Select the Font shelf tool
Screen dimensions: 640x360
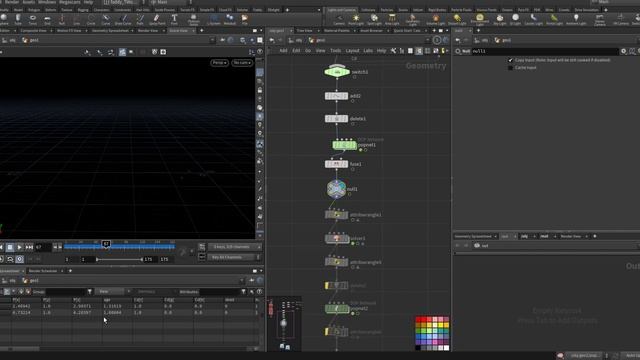(174, 19)
